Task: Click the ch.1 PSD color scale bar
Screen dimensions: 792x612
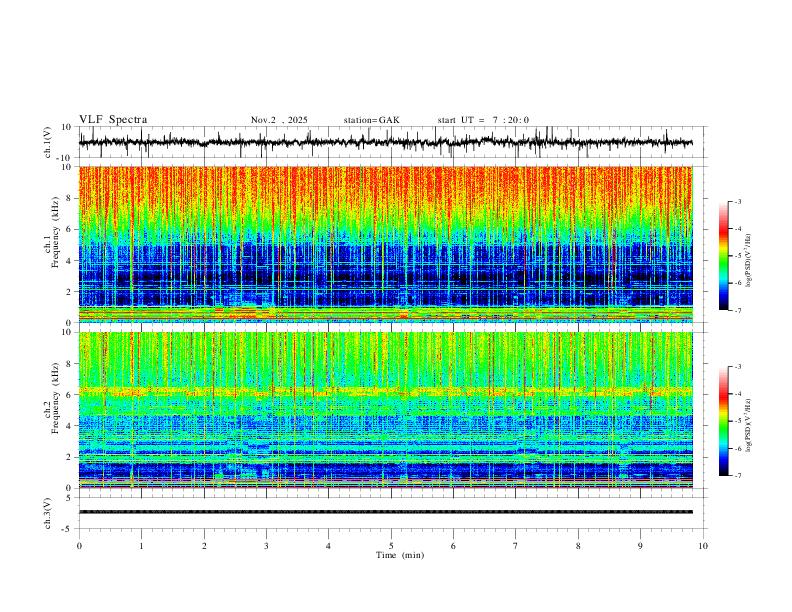Action: click(724, 256)
